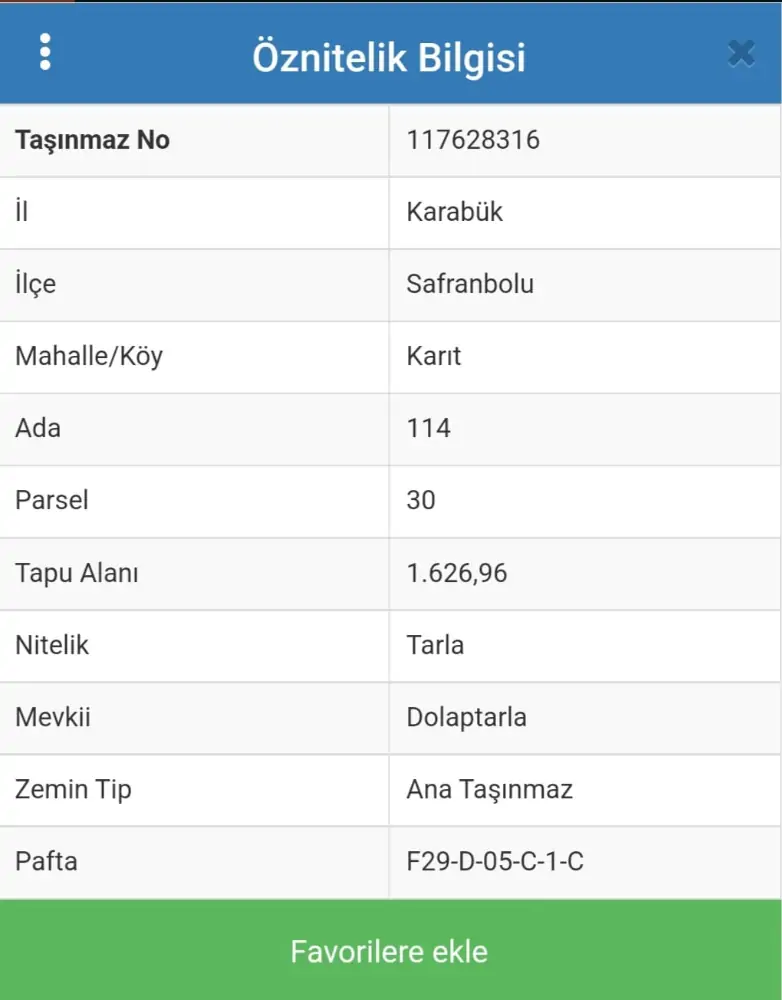Click the Tapu Alanı row label
The image size is (782, 1000).
tap(77, 573)
